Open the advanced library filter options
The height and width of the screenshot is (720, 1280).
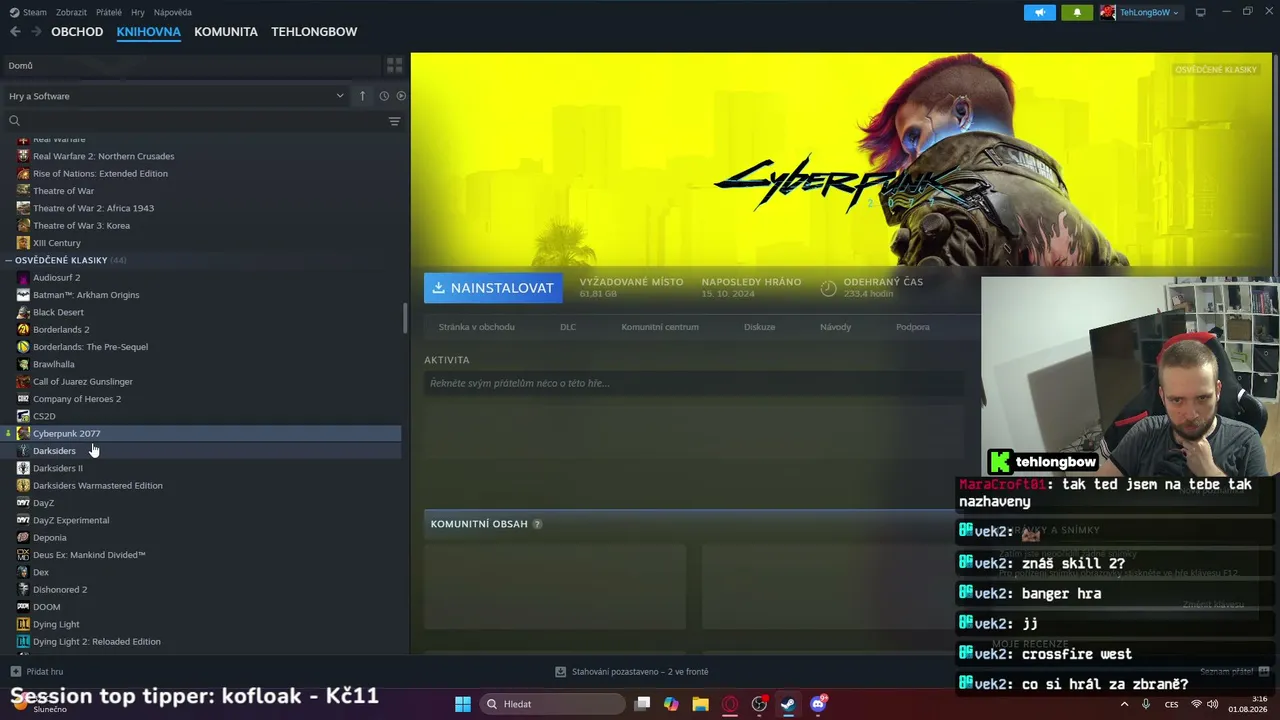click(394, 121)
